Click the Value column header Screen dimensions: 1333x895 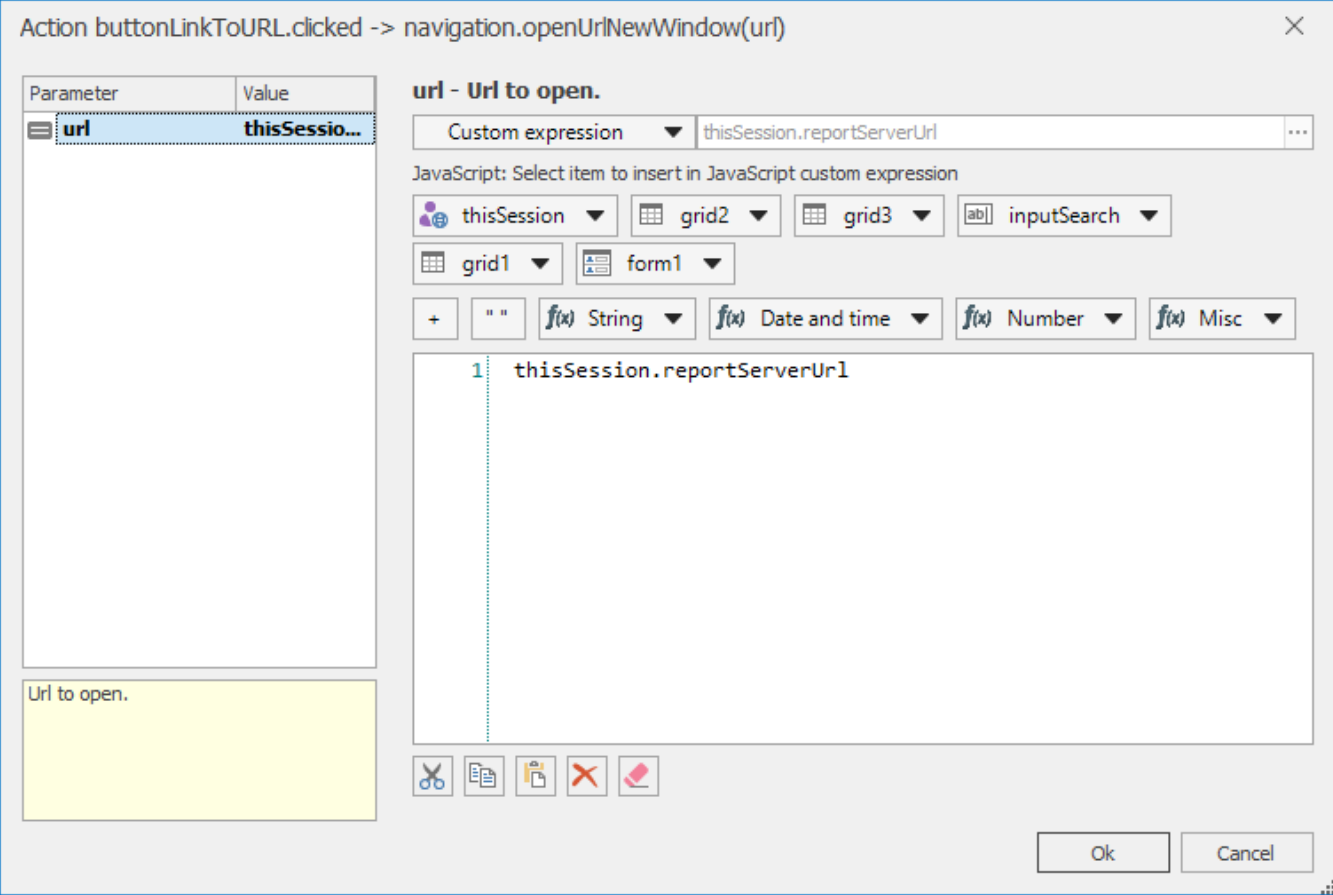pyautogui.click(x=305, y=94)
